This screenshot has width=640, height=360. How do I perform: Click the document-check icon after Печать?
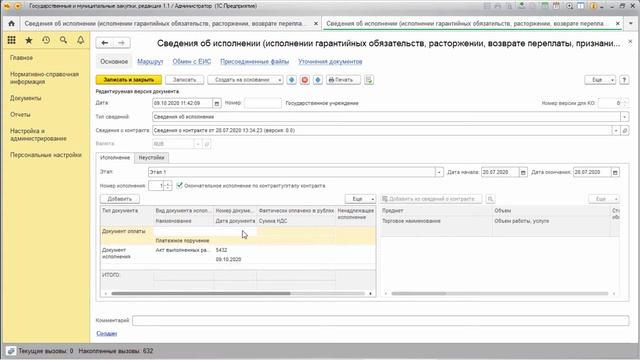click(x=369, y=80)
